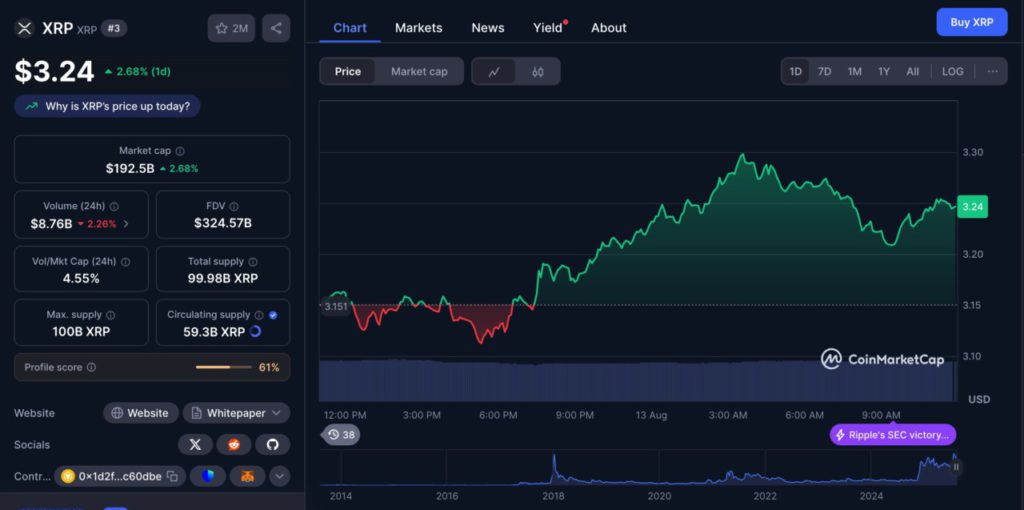The height and width of the screenshot is (510, 1024).
Task: Click the range slider handle on mini timeline
Action: [955, 467]
